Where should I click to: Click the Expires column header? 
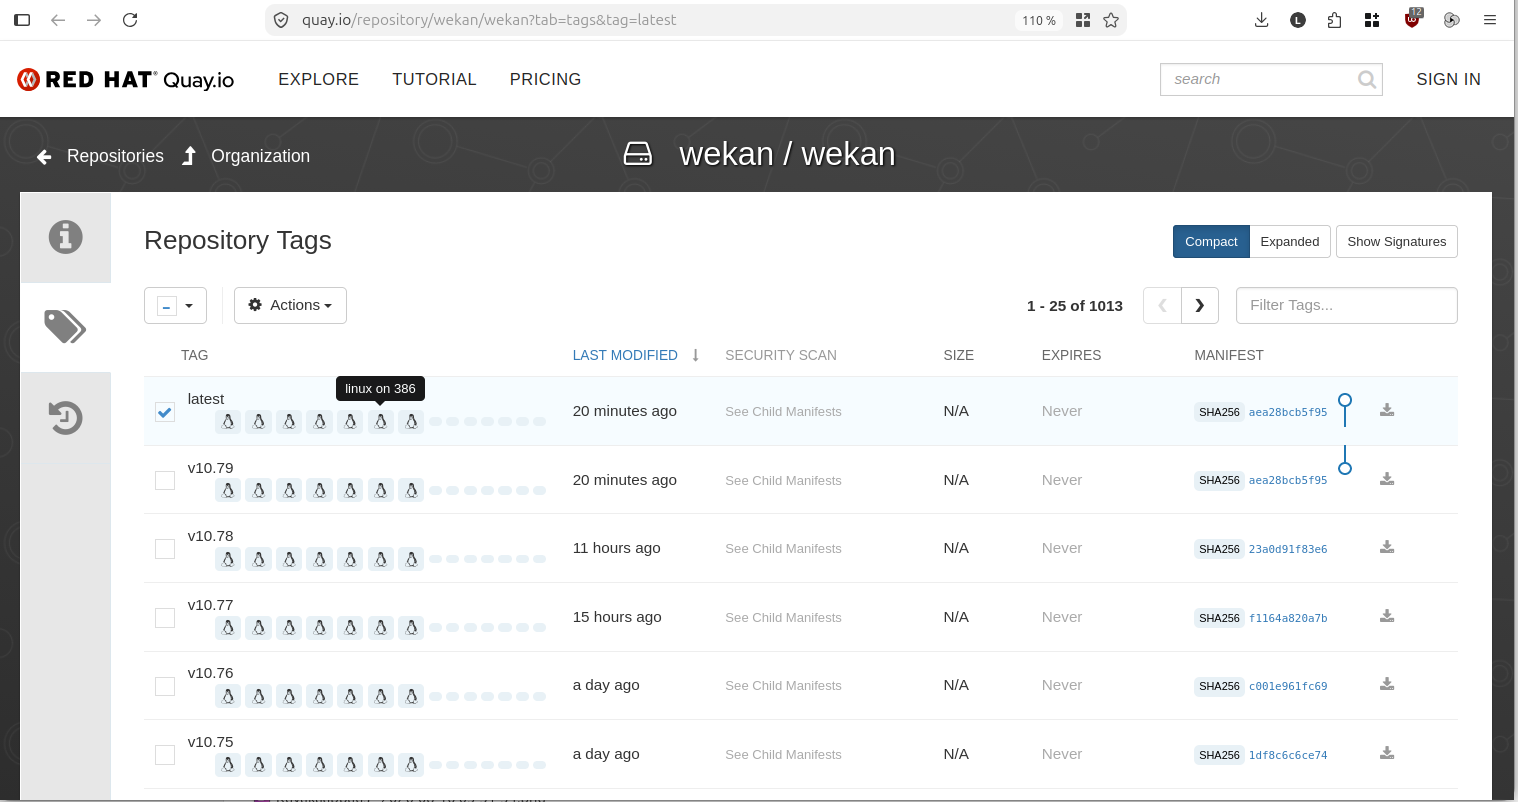(1071, 355)
